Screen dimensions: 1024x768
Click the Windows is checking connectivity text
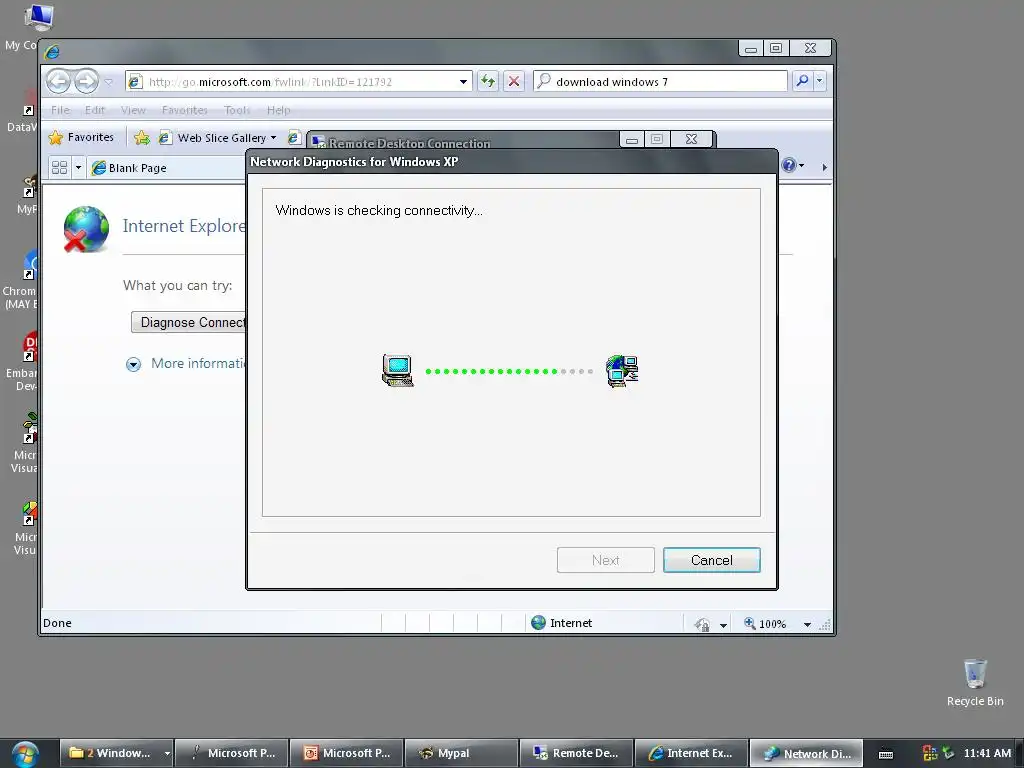tap(379, 210)
